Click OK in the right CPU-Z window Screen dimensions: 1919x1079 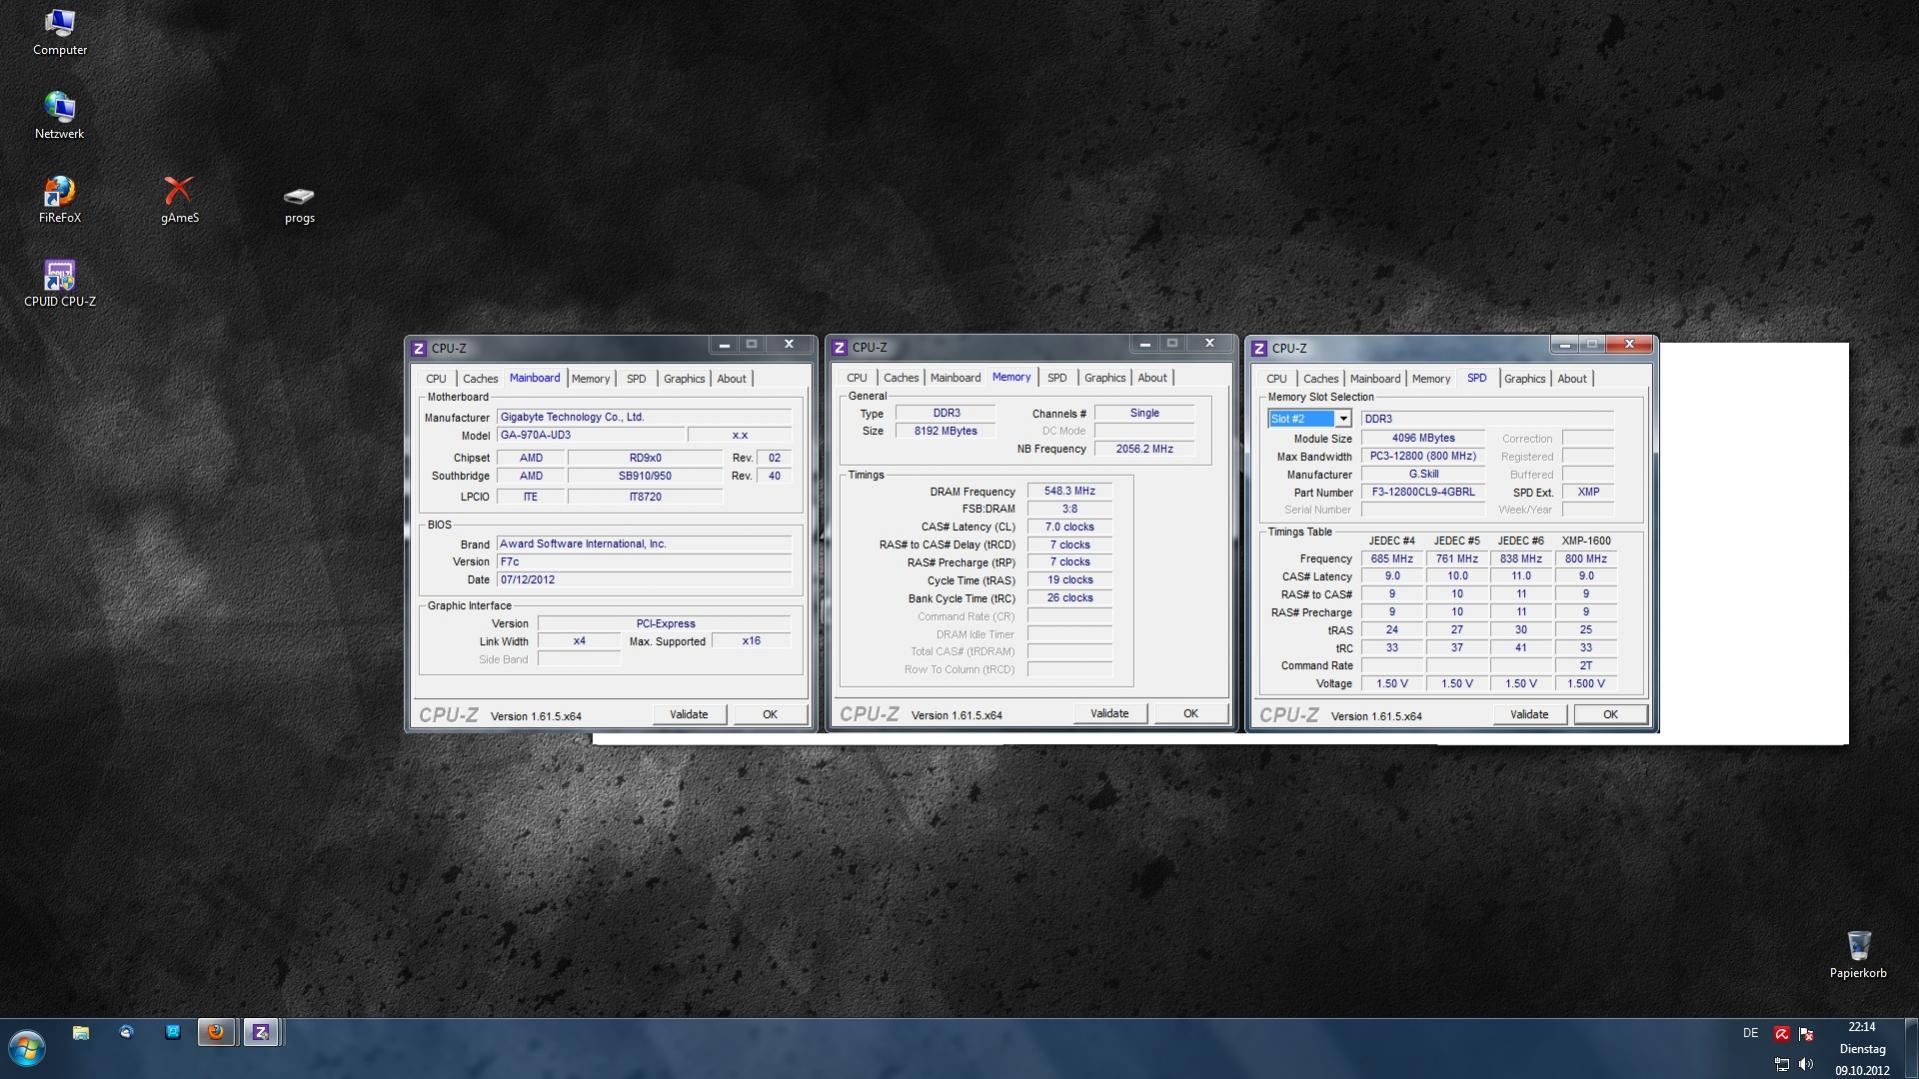pyautogui.click(x=1610, y=715)
